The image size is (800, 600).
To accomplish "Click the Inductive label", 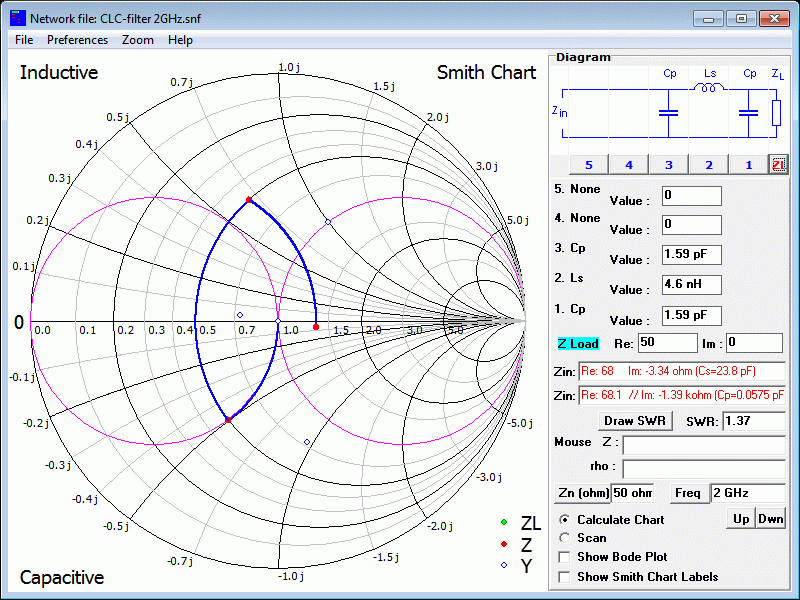I will click(59, 73).
